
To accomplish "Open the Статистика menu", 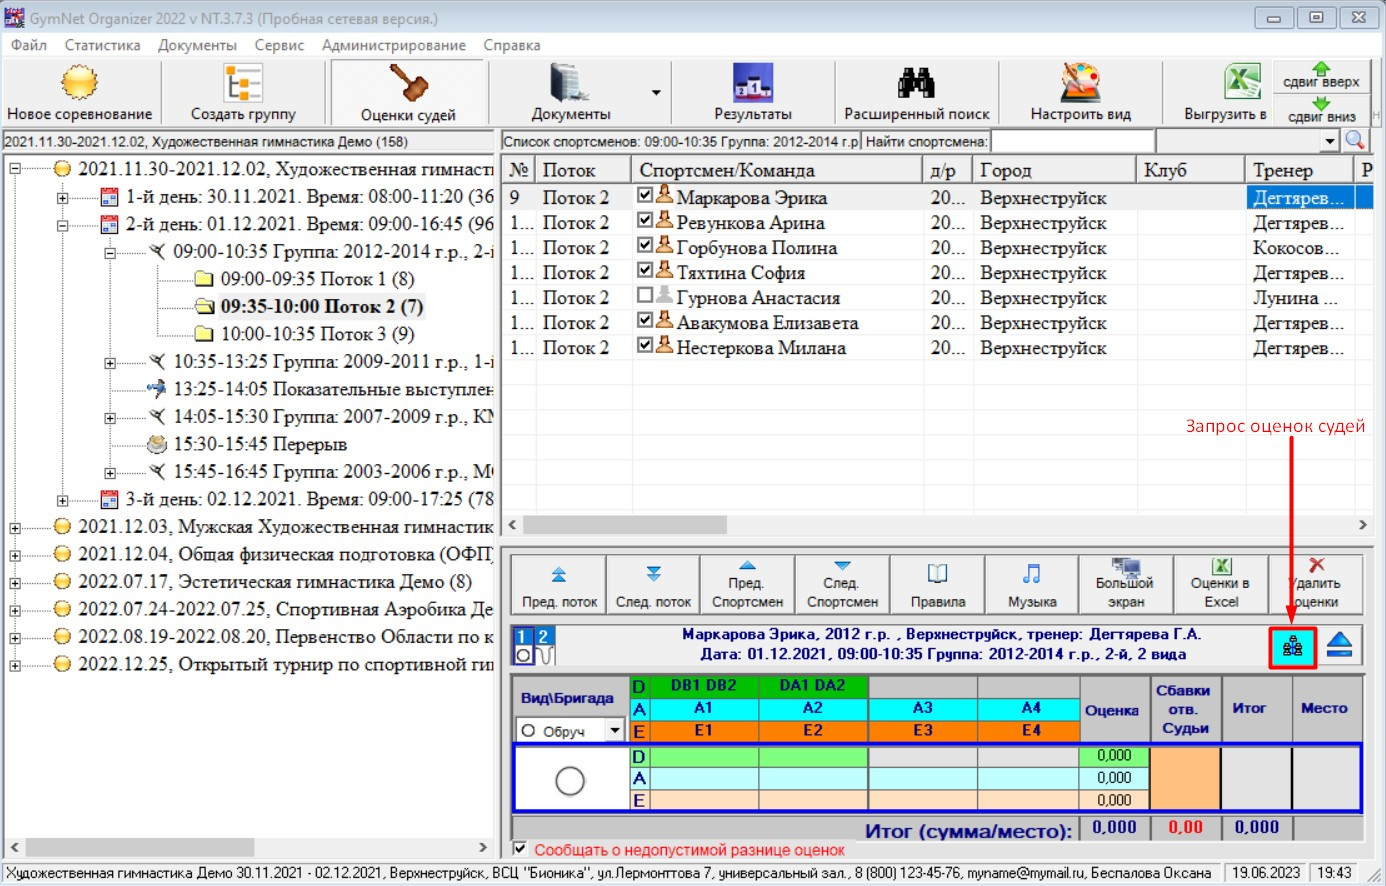I will pos(102,45).
